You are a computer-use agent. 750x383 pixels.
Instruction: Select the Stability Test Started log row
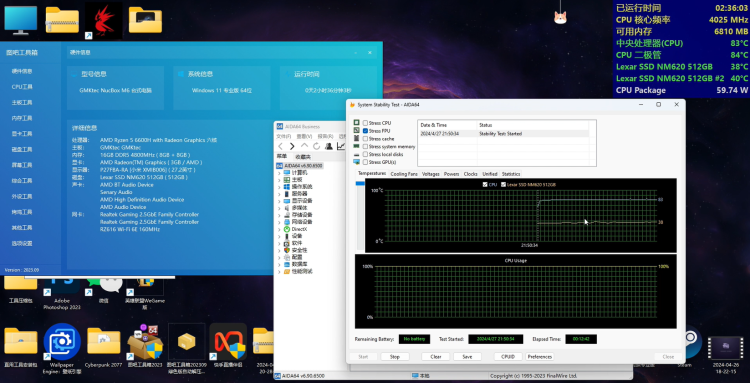[x=503, y=134]
